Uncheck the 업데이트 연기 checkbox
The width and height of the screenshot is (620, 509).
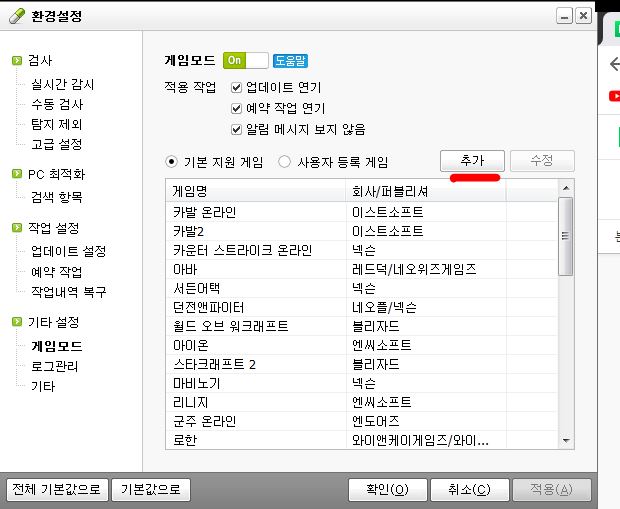(236, 87)
